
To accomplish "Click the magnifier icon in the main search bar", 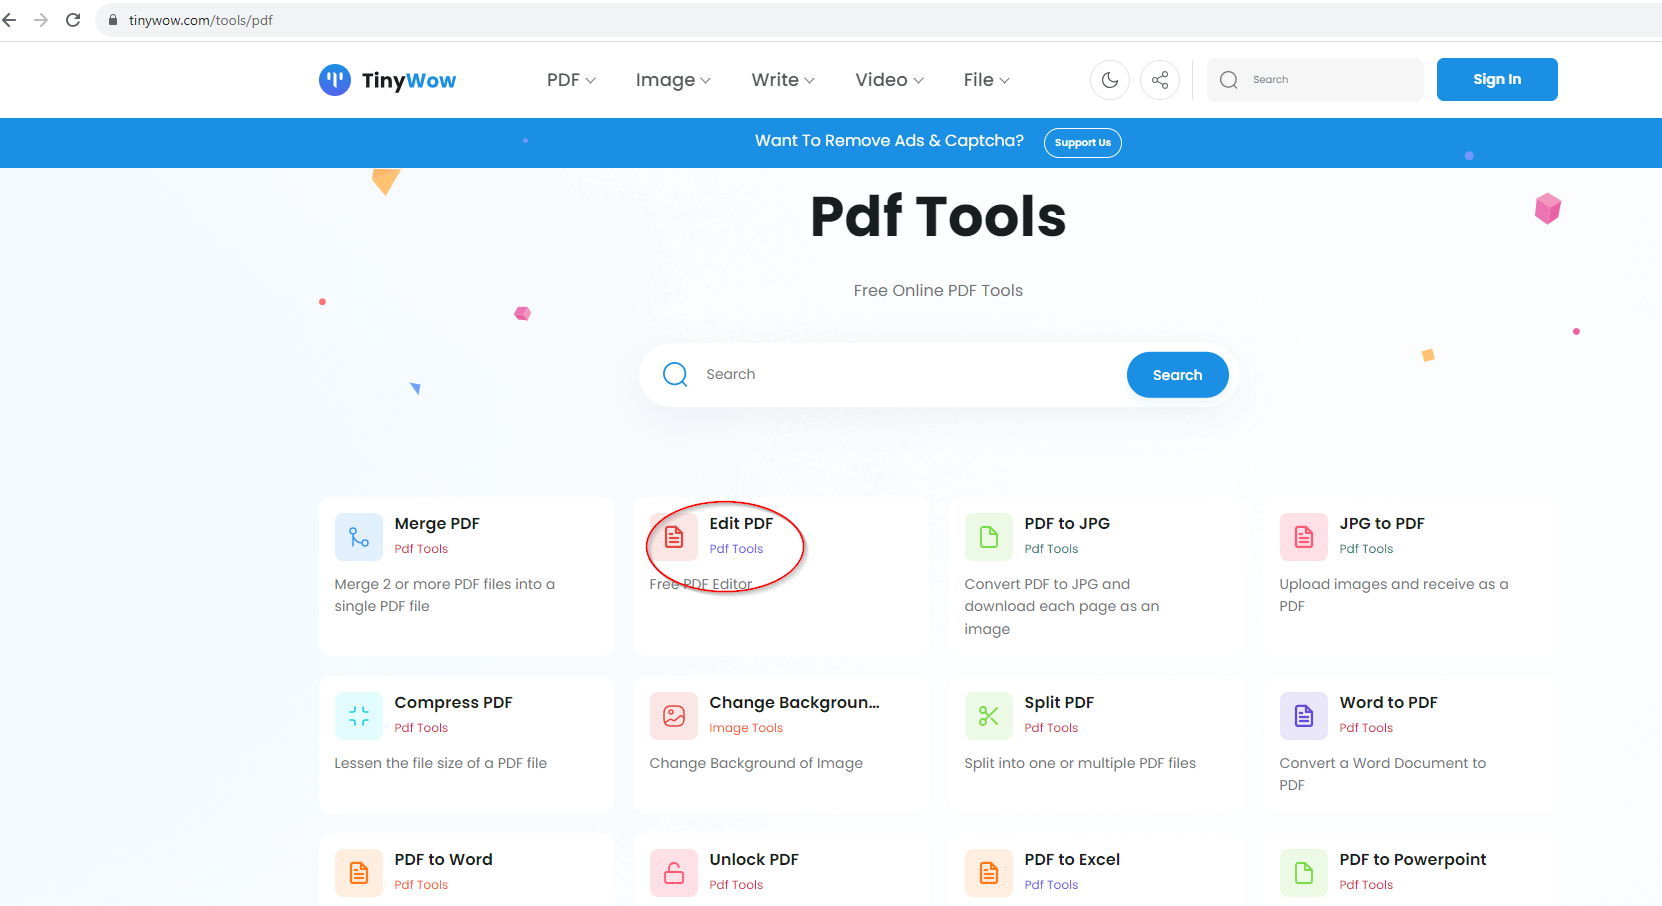I will [x=676, y=374].
